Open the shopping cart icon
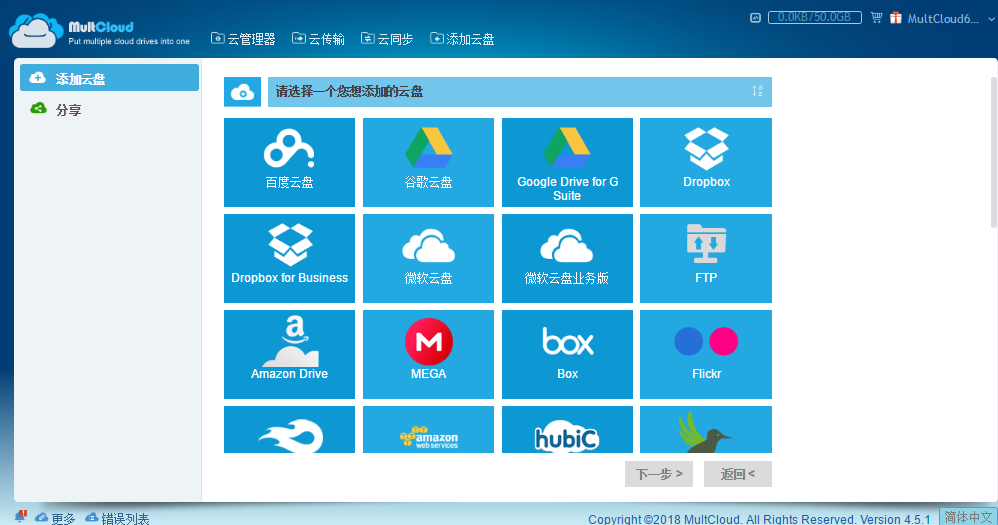 876,18
